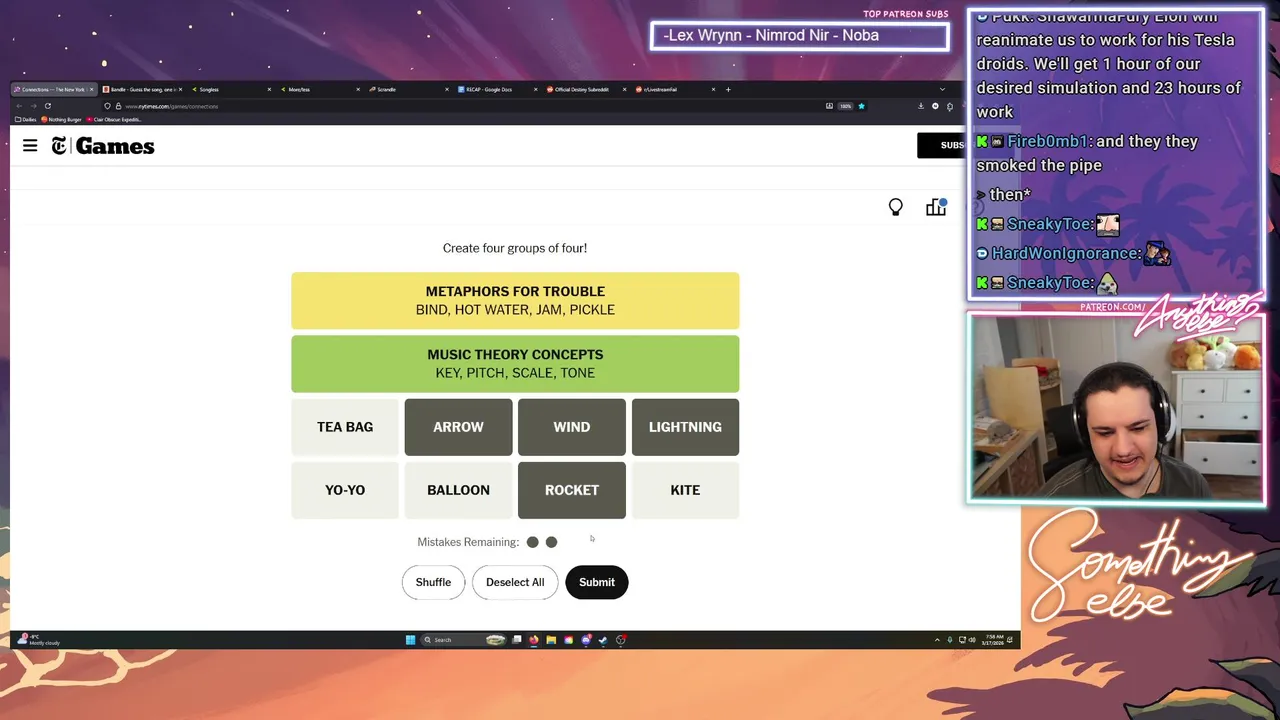The width and height of the screenshot is (1280, 720).
Task: Open the Windows Start menu
Action: (410, 640)
